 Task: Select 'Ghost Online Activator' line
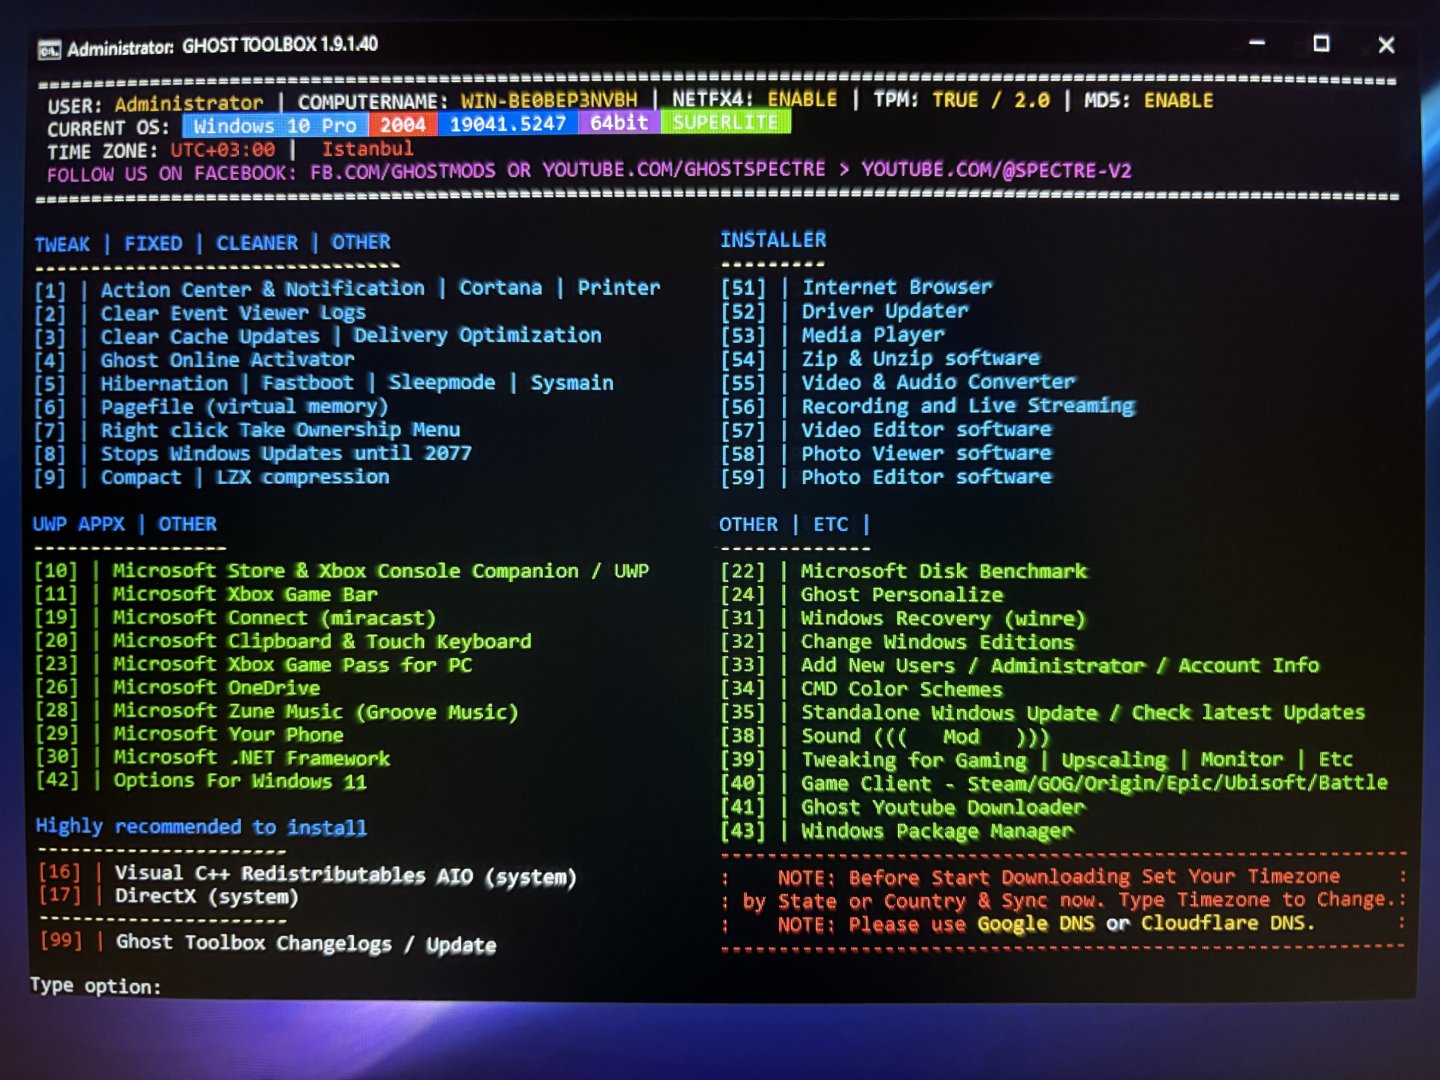pyautogui.click(x=227, y=360)
